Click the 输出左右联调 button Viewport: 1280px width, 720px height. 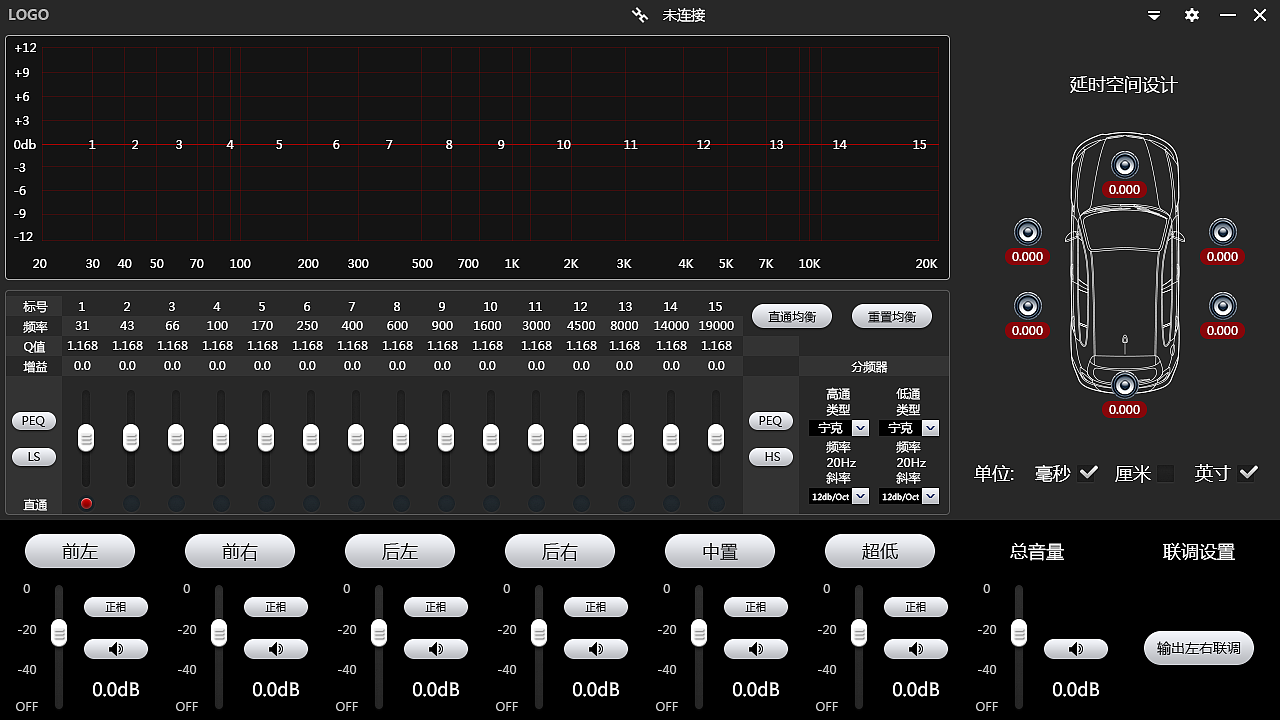(1198, 648)
